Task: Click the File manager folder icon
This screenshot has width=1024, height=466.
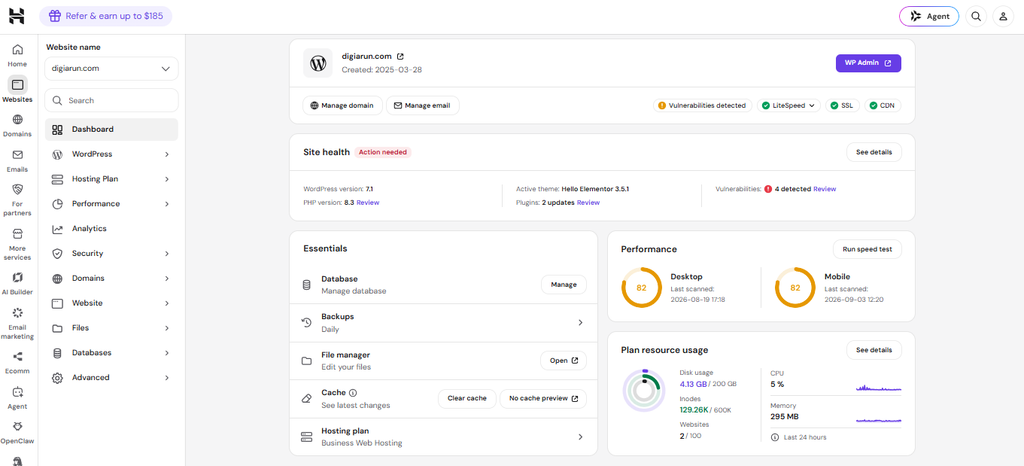Action: [306, 360]
